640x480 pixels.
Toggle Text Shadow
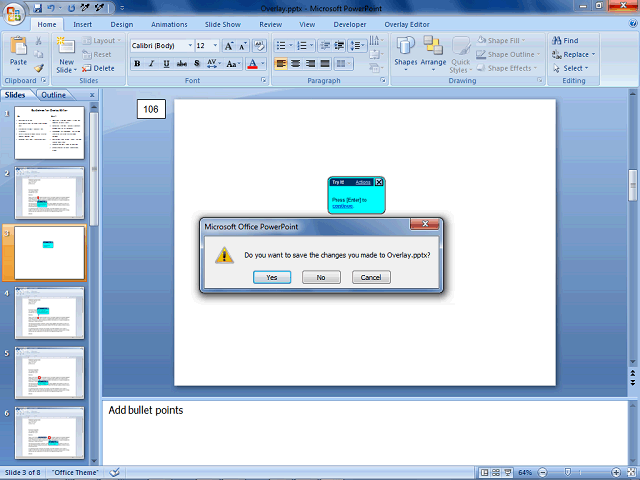click(x=197, y=64)
